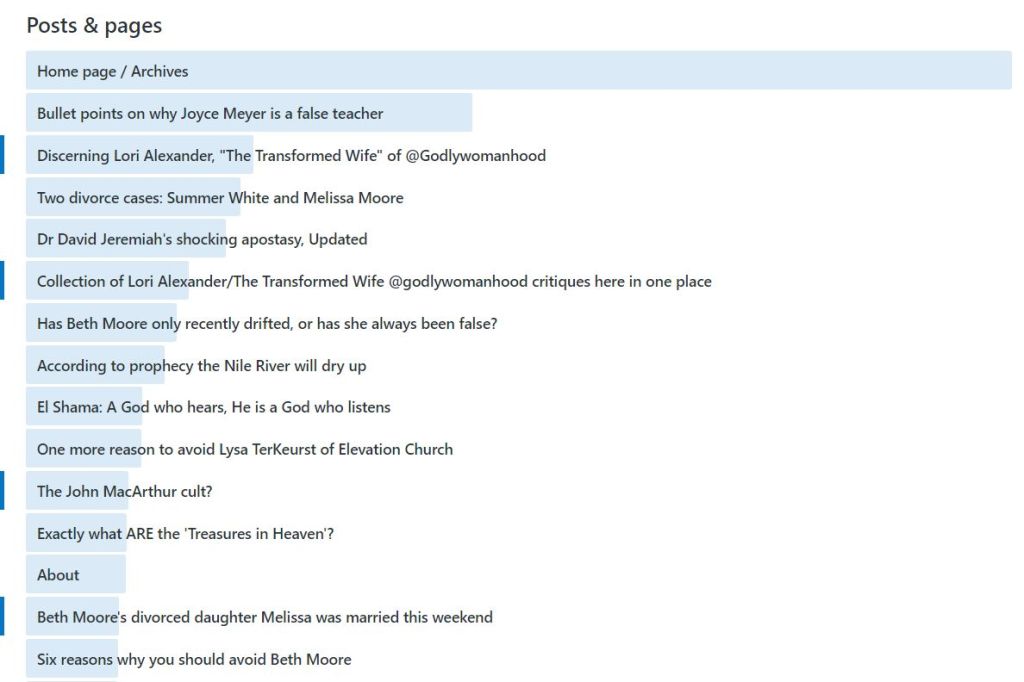
Task: Select the El Shama post
Action: point(213,407)
